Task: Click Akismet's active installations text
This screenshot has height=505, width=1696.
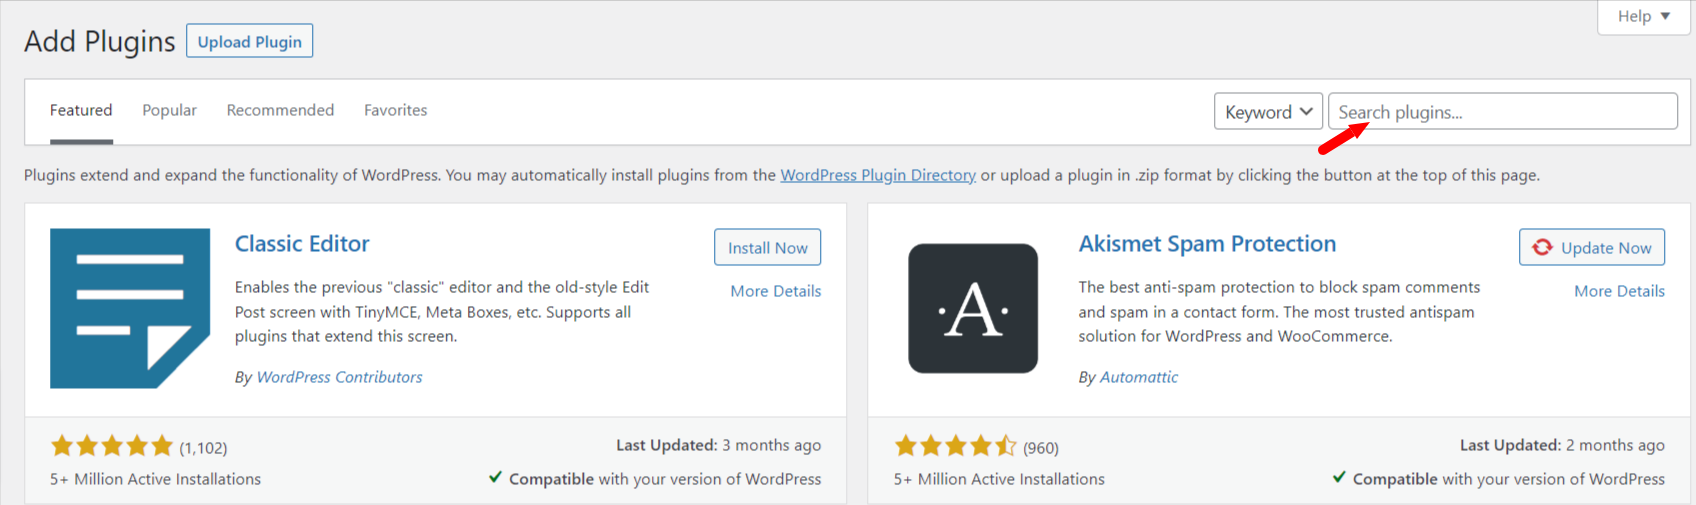Action: click(999, 479)
